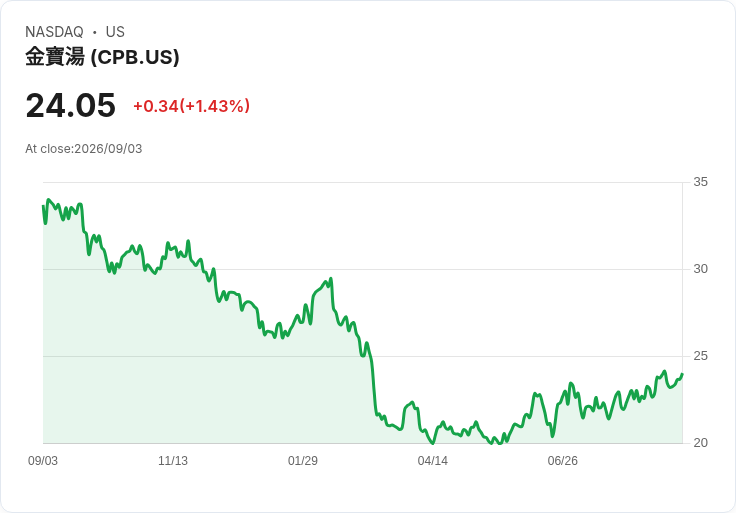Viewport: 736px width, 513px height.
Task: Click the chart low point near 04/14
Action: (x=433, y=443)
